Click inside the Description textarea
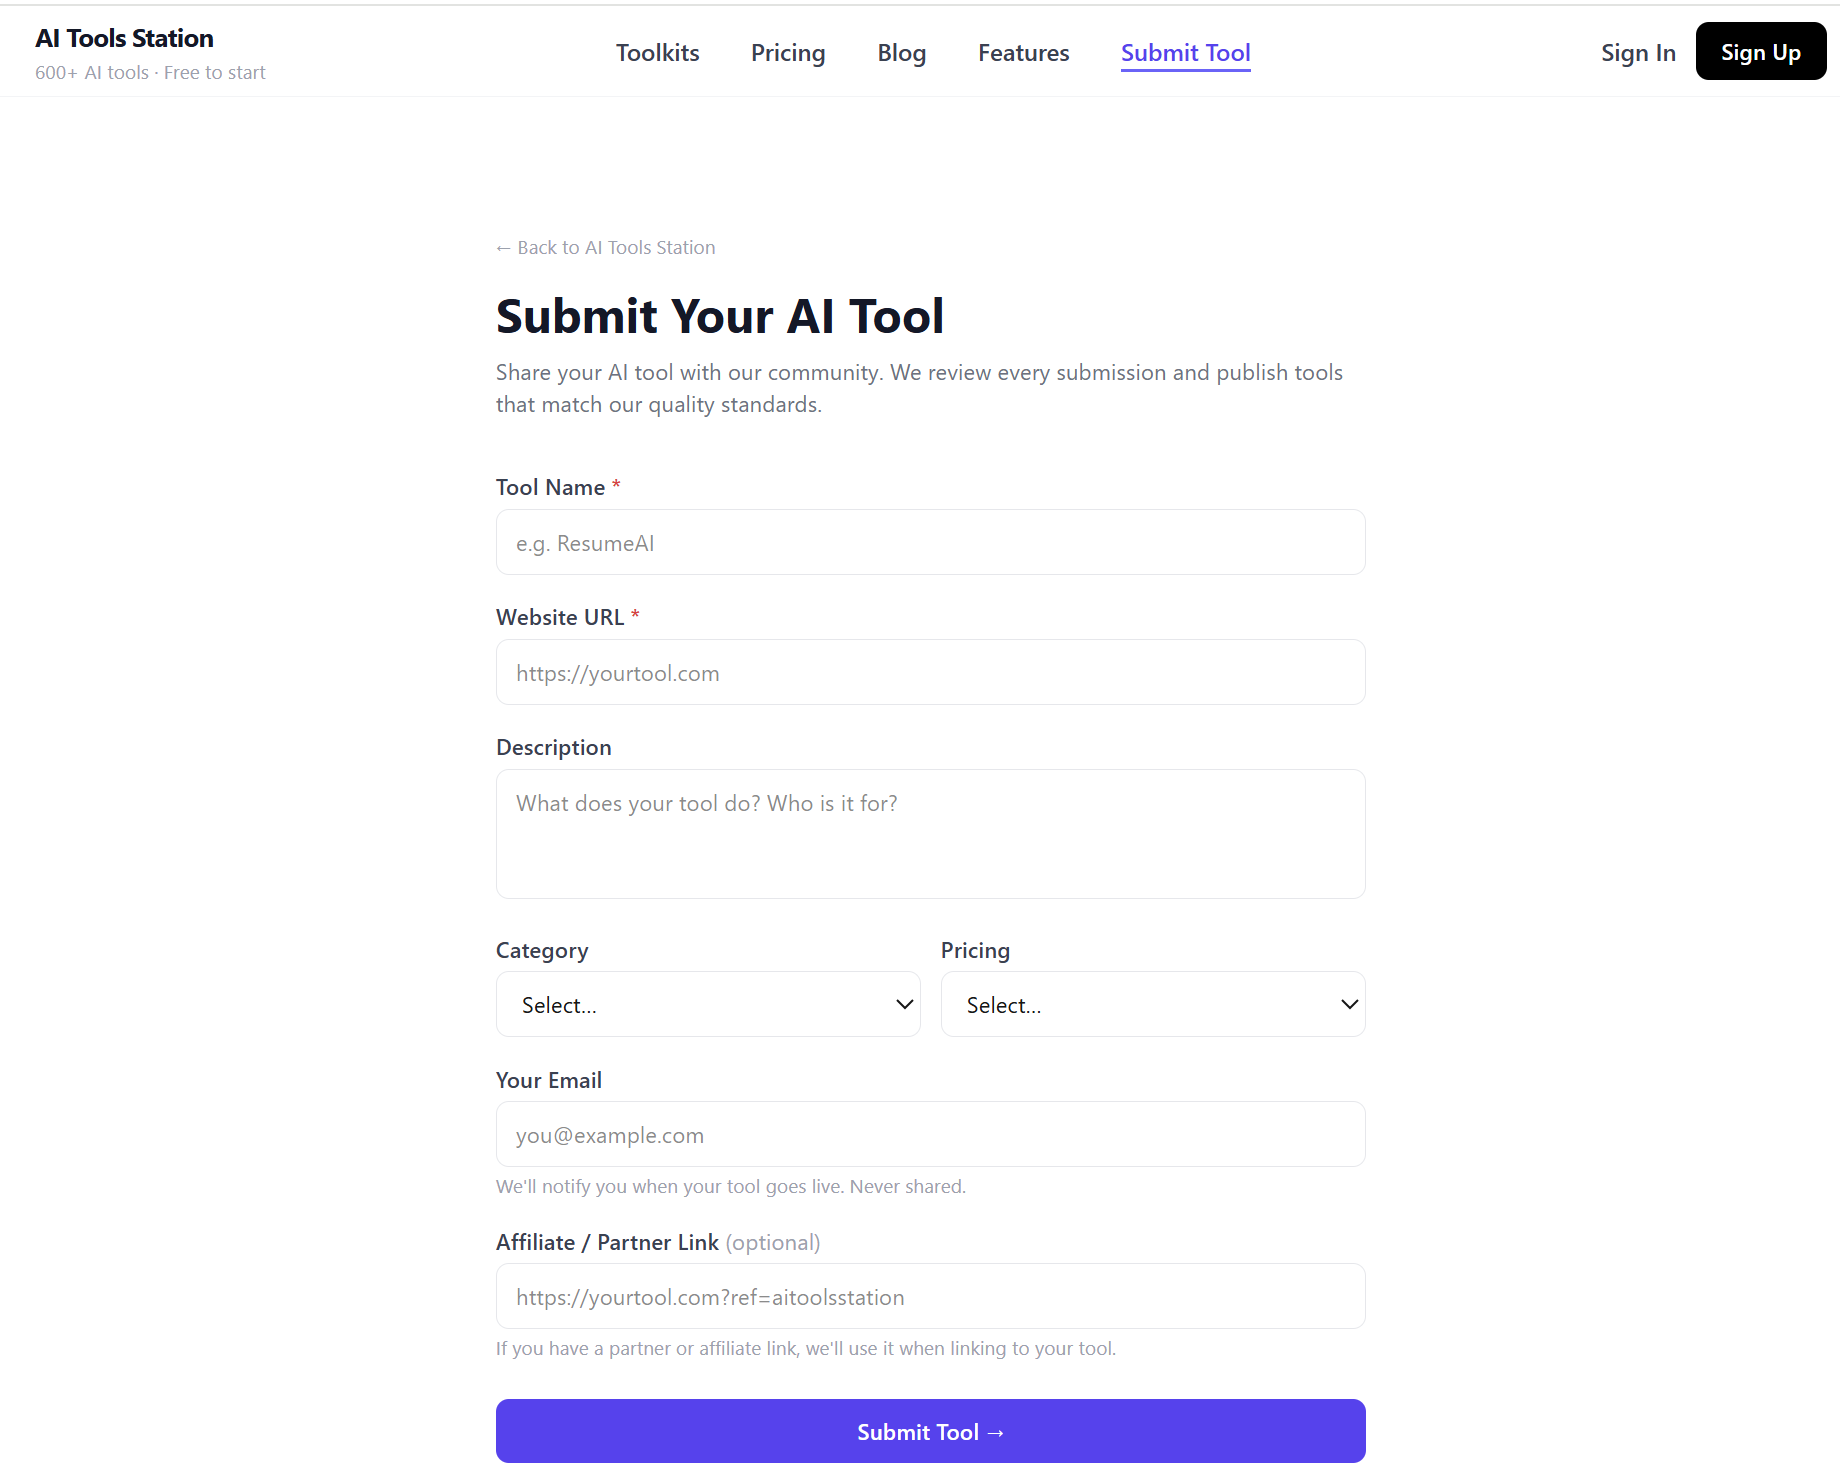Viewport: 1840px width, 1468px height. 929,834
